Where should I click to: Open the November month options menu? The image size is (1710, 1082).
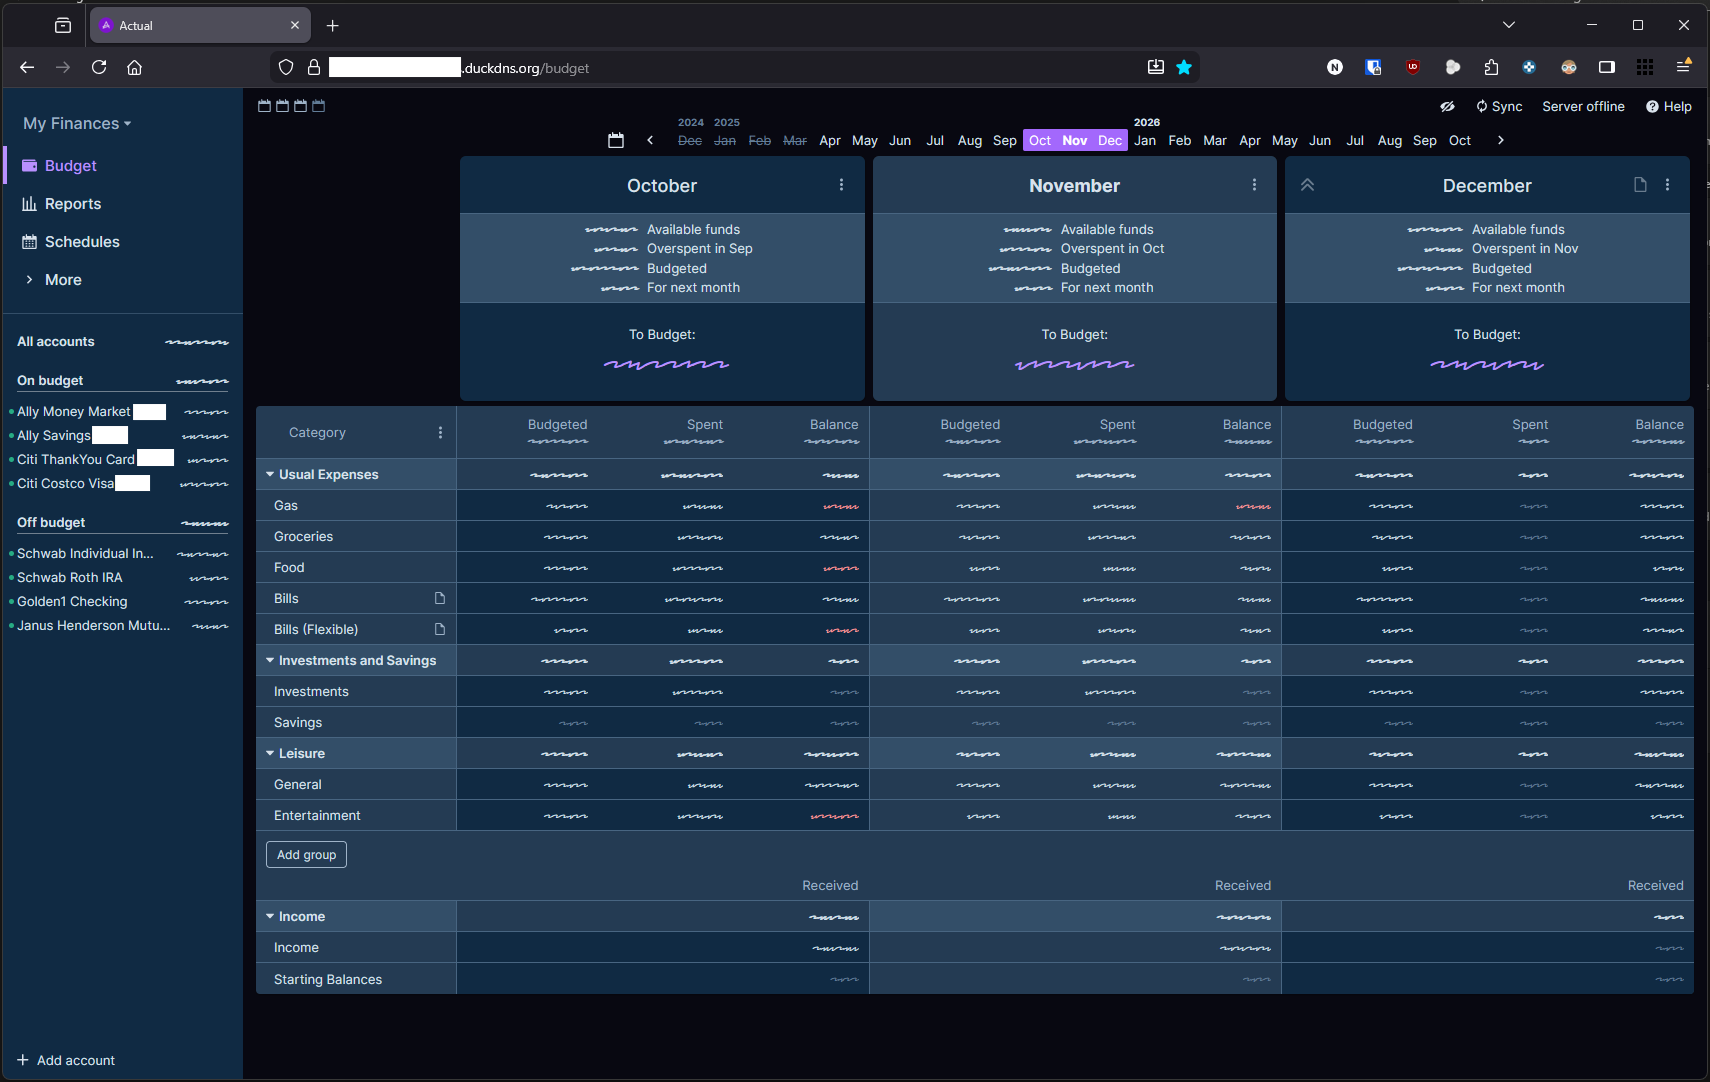pos(1253,184)
